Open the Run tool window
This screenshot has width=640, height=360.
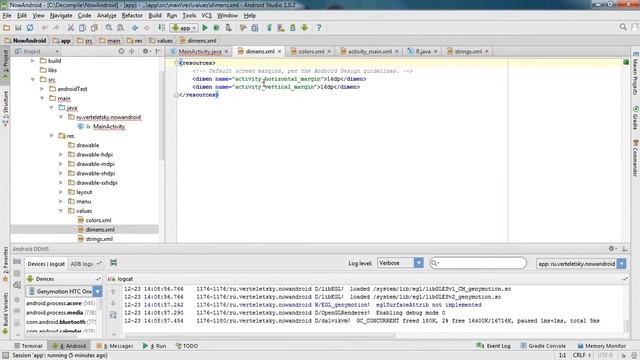point(154,346)
